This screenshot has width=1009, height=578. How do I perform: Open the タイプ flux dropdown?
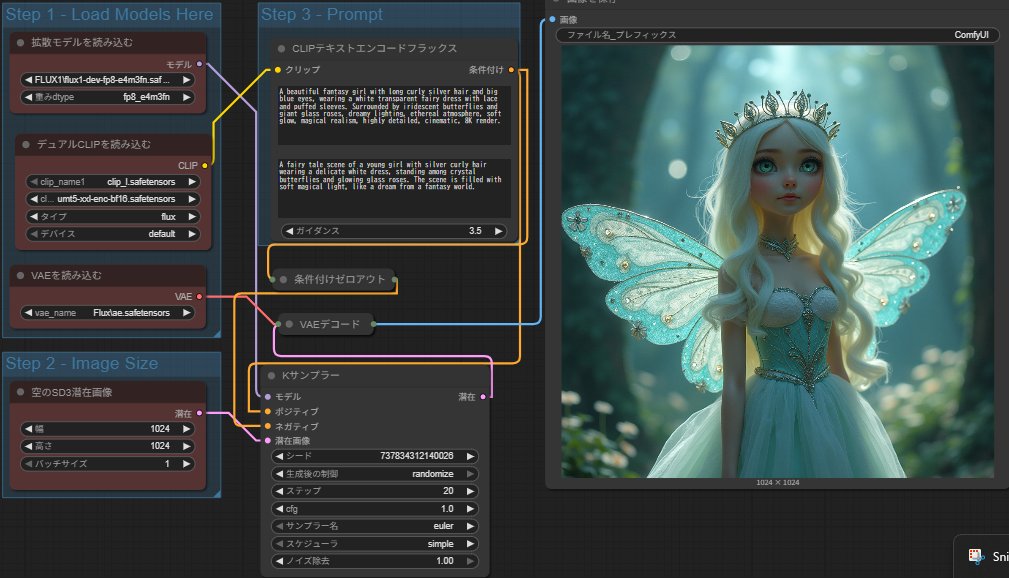(x=113, y=217)
